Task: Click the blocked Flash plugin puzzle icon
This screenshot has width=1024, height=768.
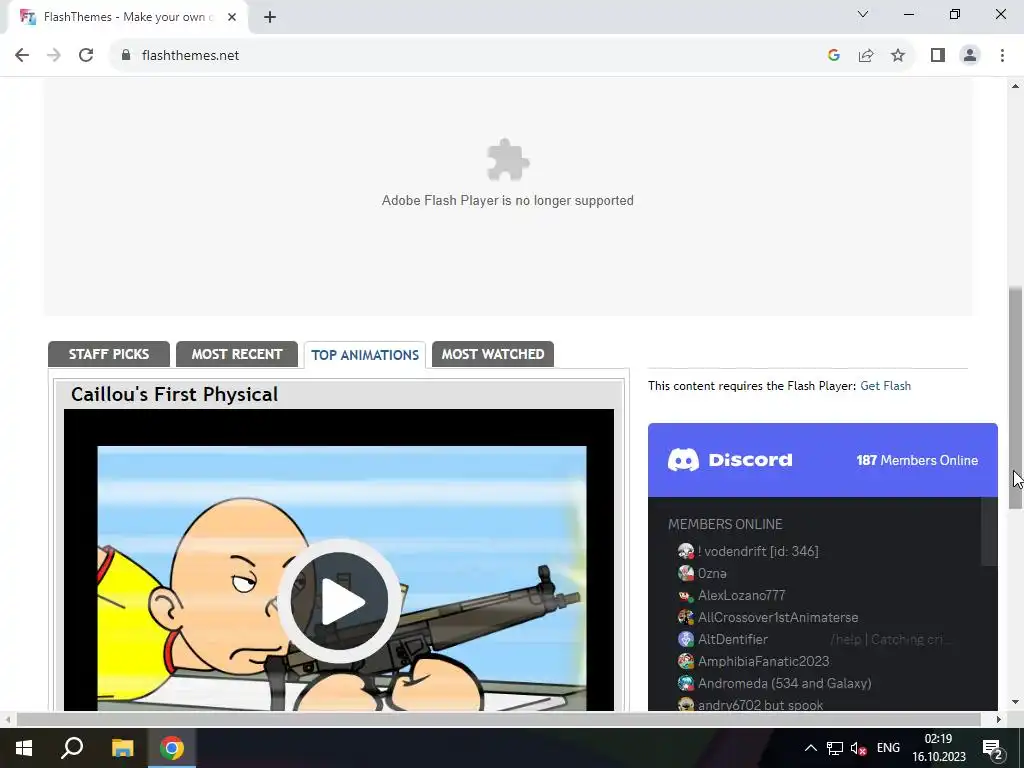Action: click(x=508, y=159)
